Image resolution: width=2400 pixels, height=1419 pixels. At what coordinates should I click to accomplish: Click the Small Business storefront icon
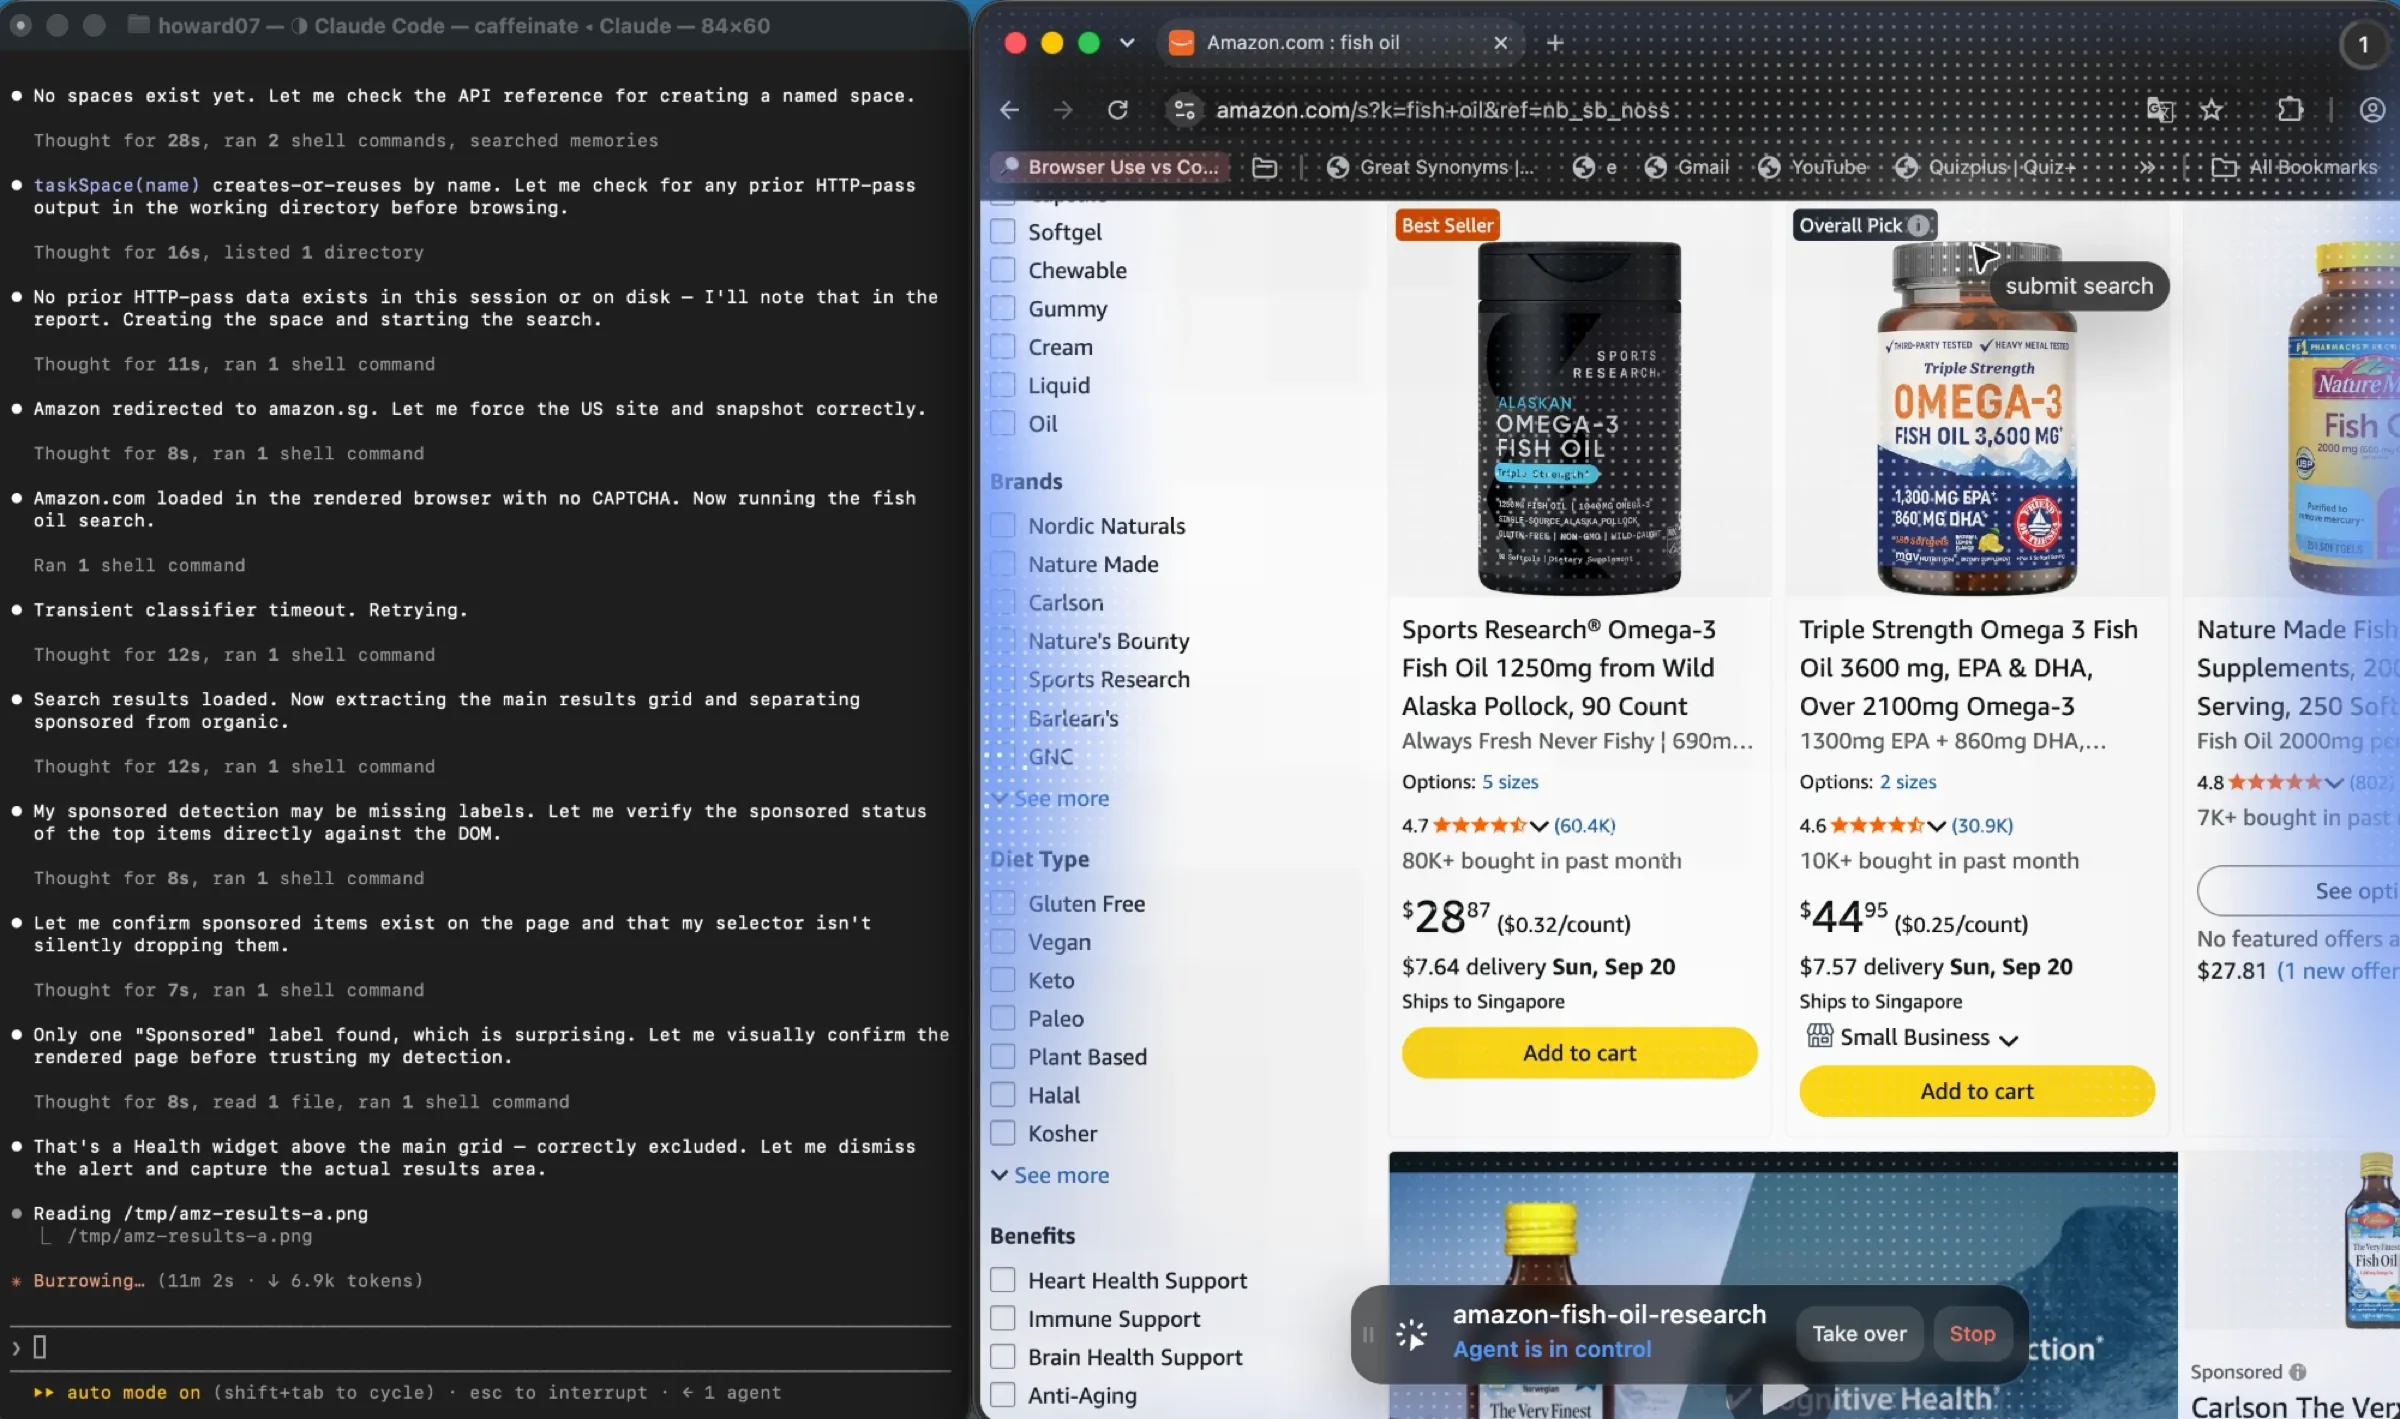pyautogui.click(x=1820, y=1036)
